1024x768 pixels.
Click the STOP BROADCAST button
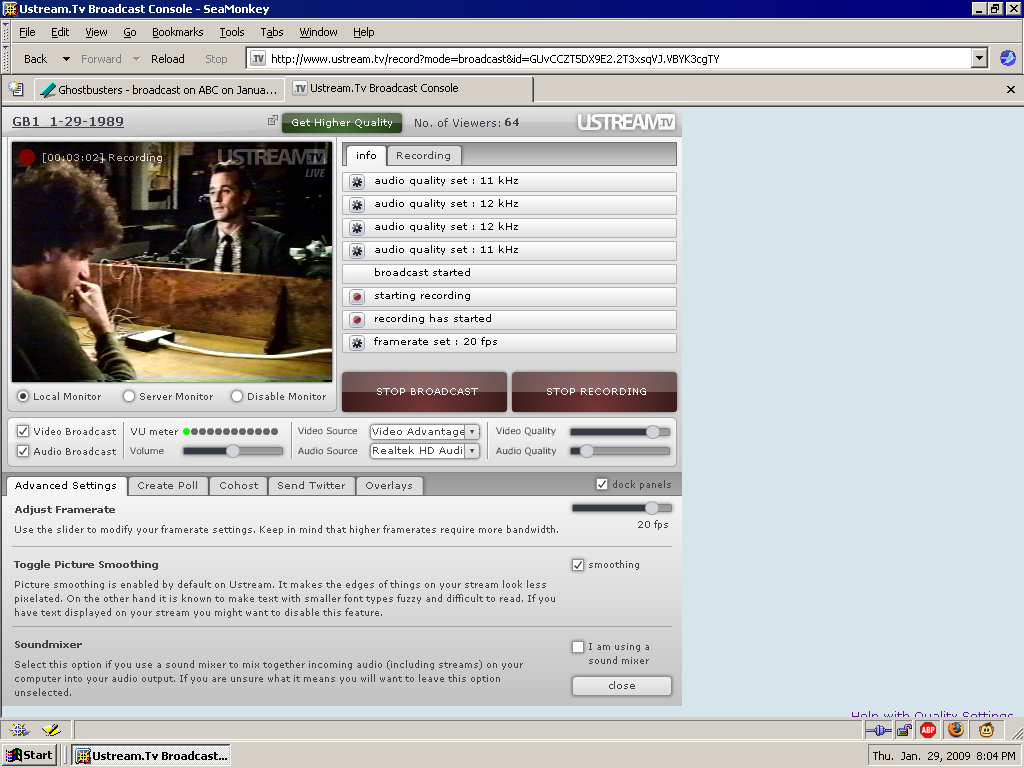(424, 392)
